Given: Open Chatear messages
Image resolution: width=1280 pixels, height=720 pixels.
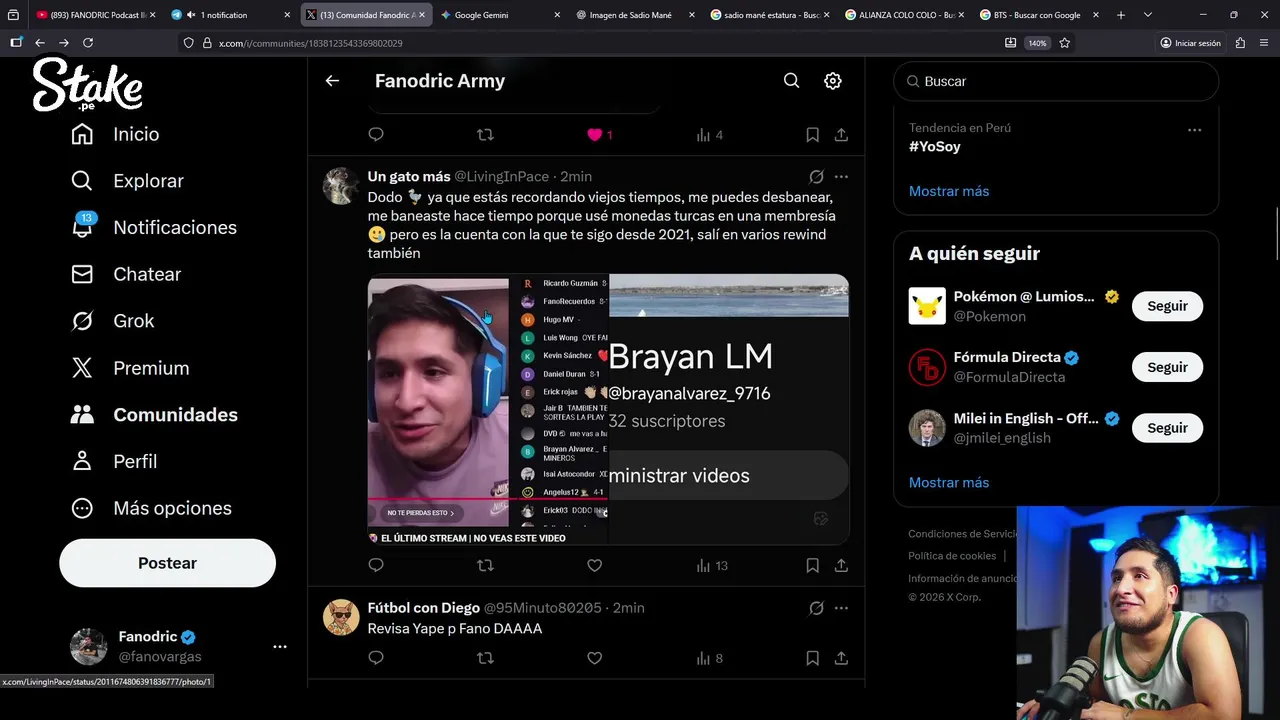Looking at the screenshot, I should [x=126, y=274].
